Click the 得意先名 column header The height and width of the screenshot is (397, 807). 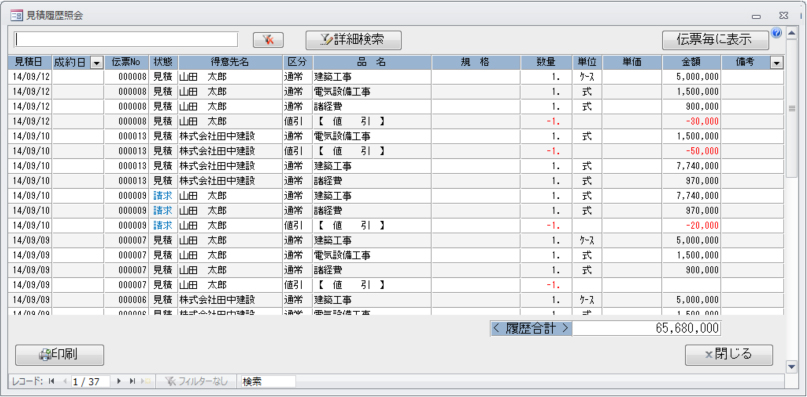tap(230, 62)
